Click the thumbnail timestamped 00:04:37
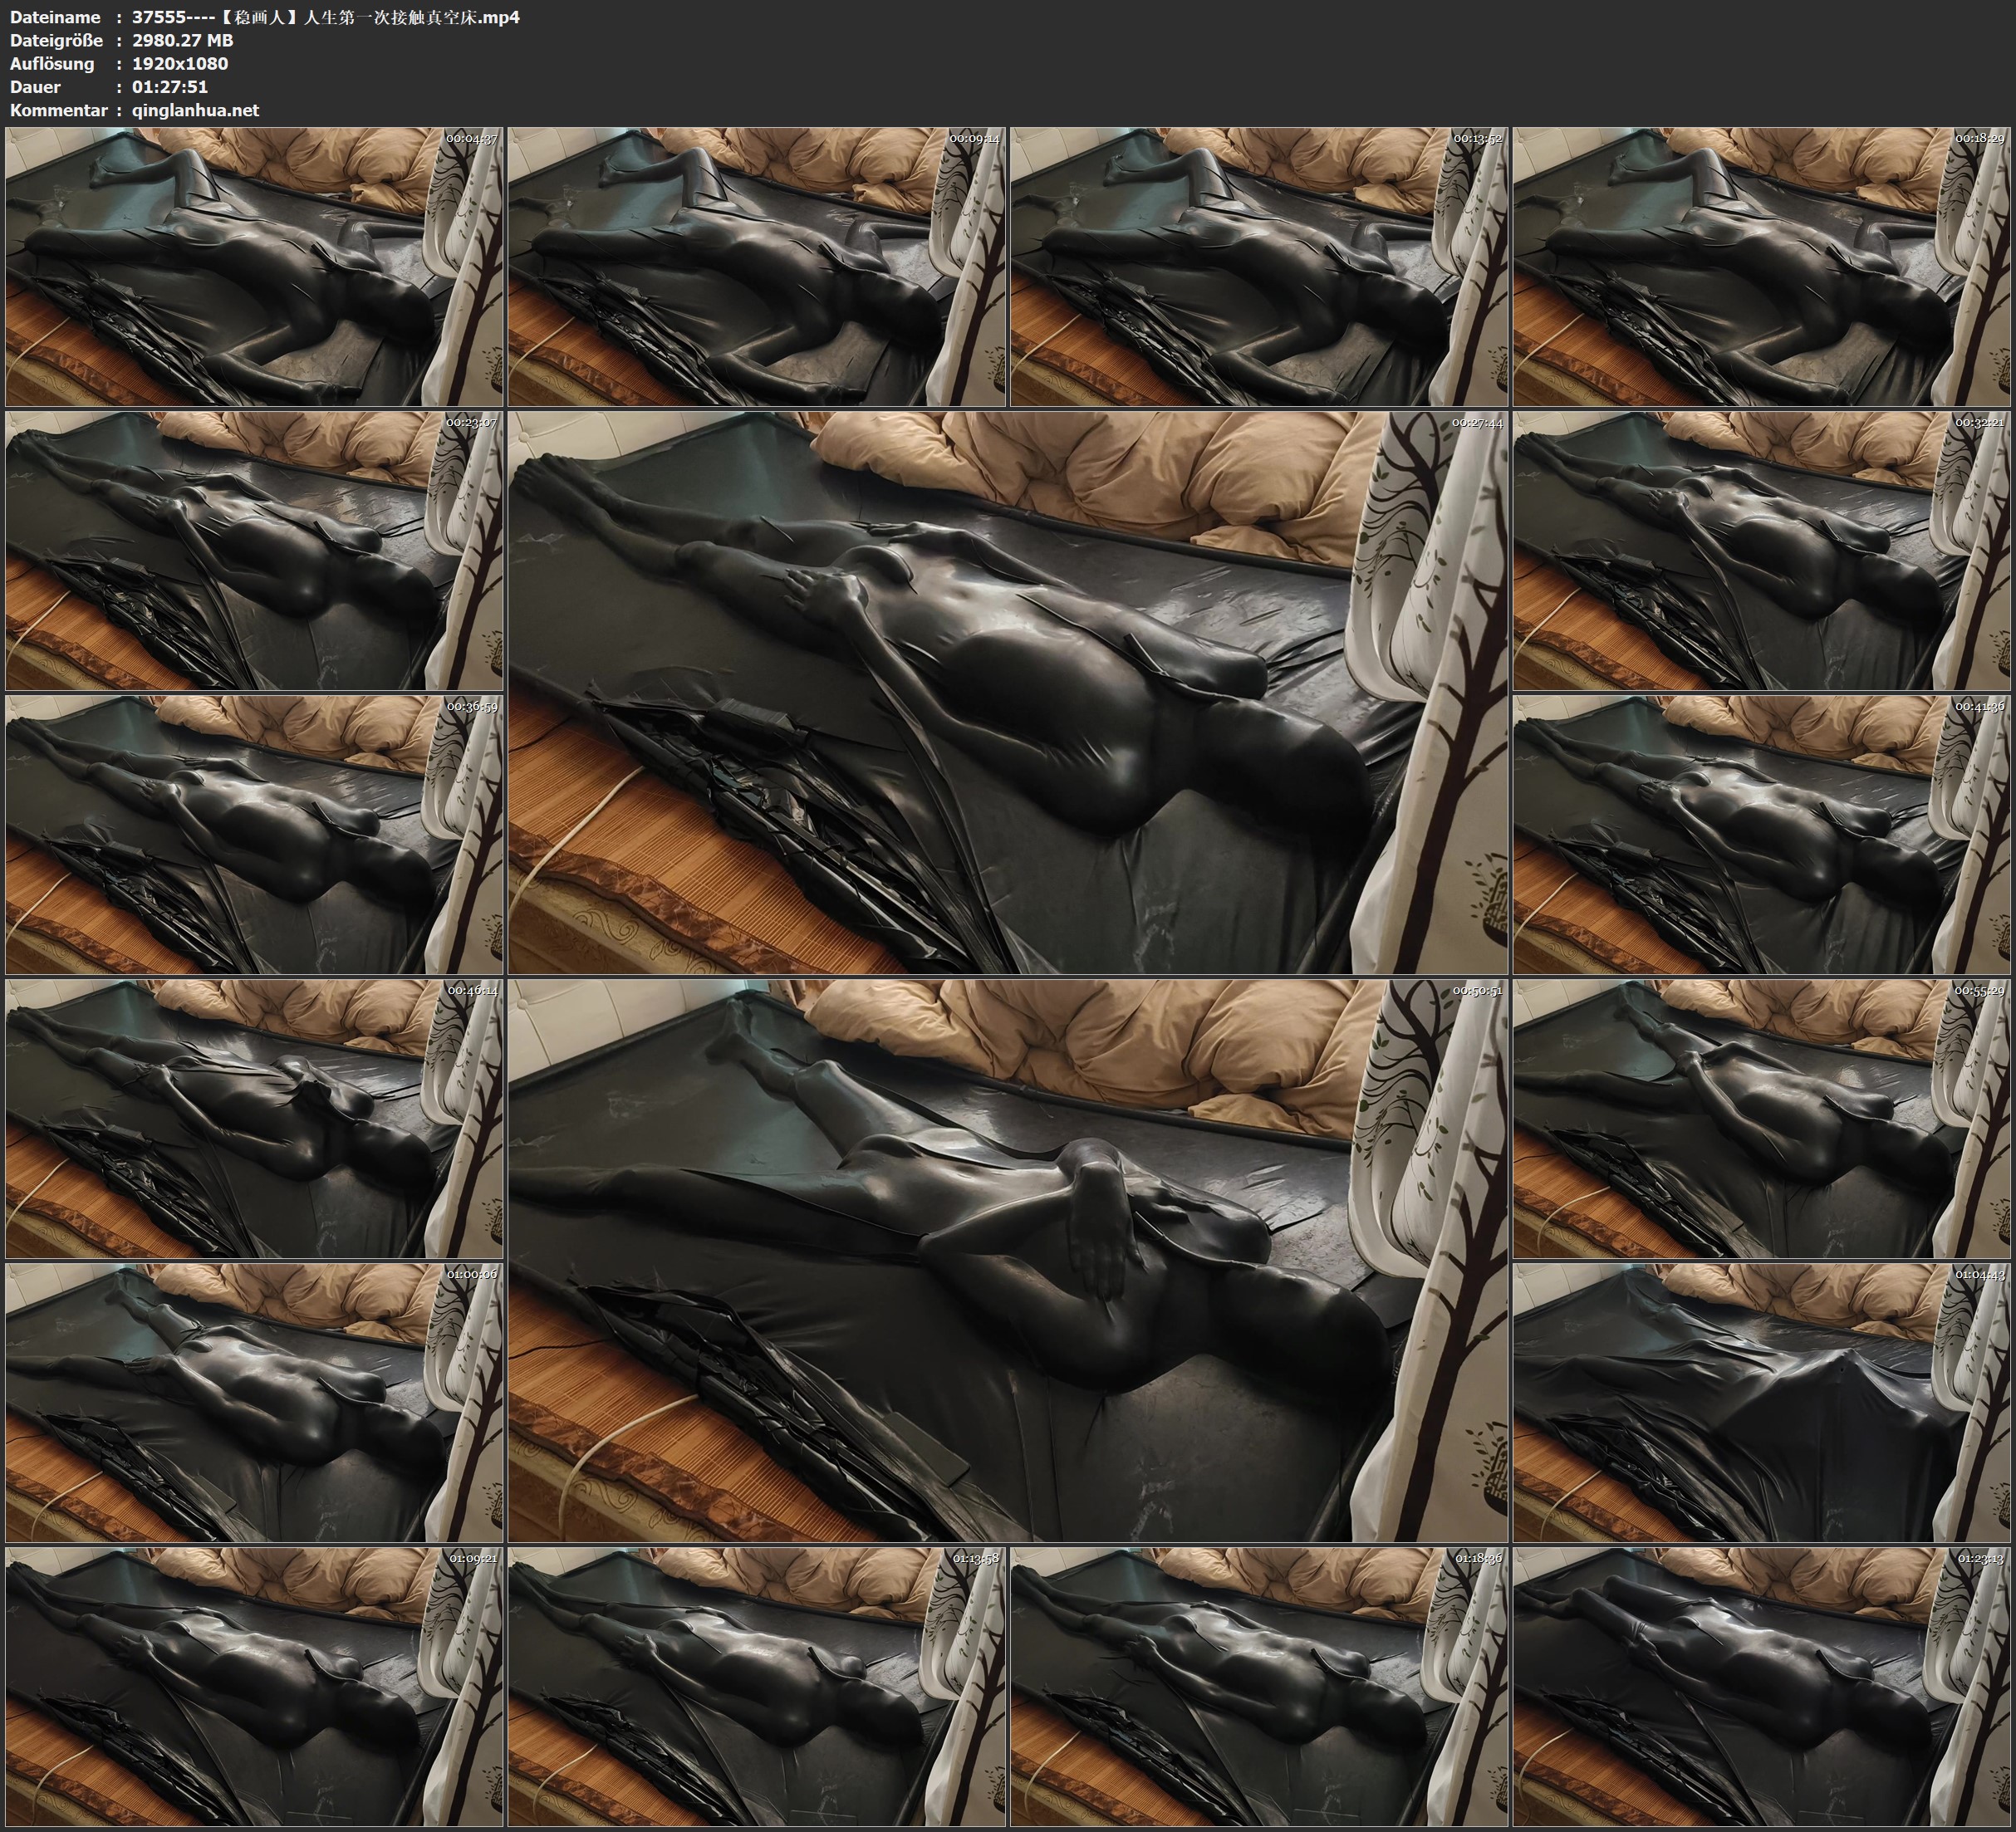This screenshot has width=2016, height=1832. click(x=254, y=266)
